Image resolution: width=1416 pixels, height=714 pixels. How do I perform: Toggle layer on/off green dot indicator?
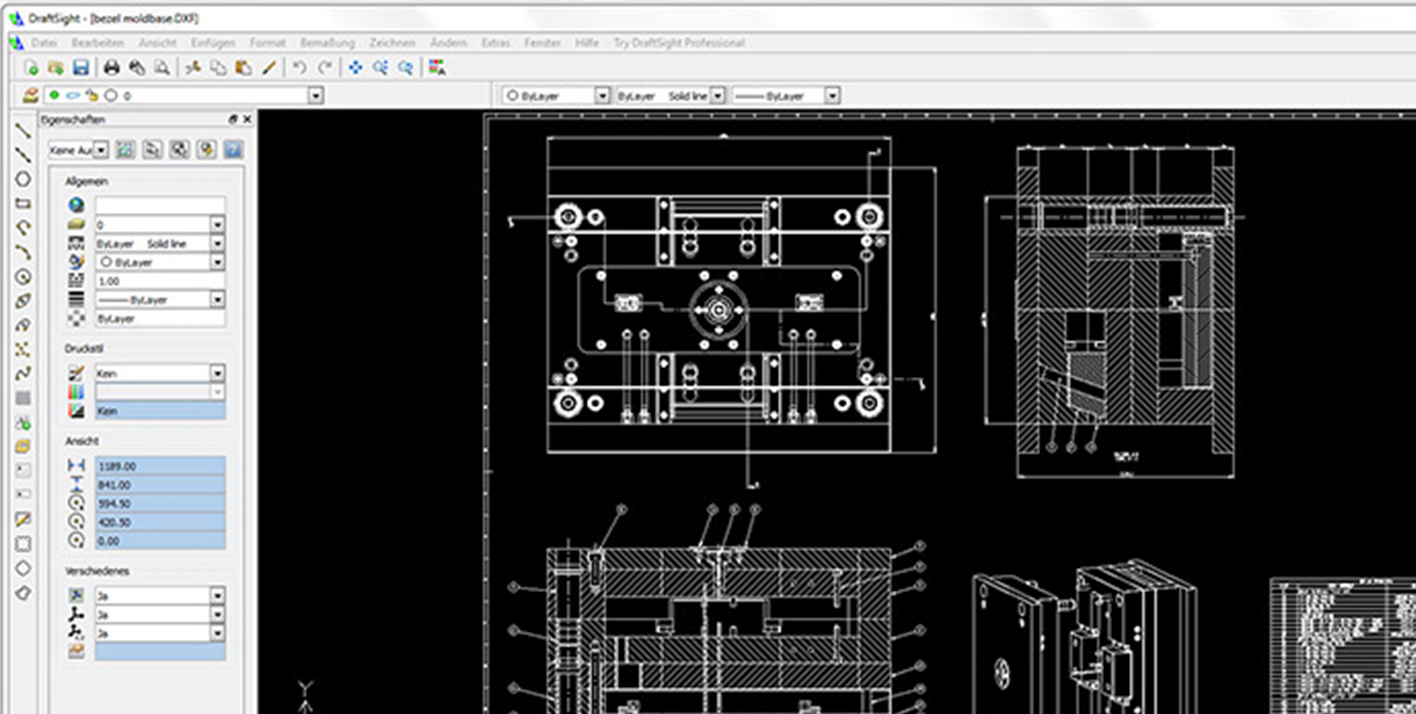coord(54,96)
